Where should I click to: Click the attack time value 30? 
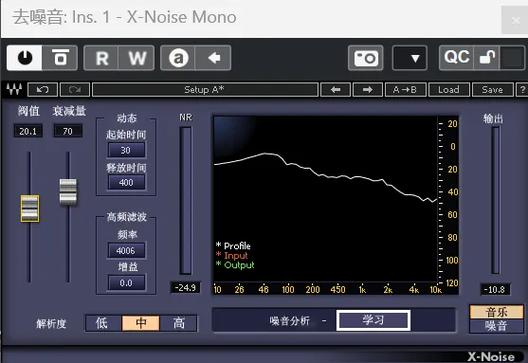pyautogui.click(x=126, y=150)
